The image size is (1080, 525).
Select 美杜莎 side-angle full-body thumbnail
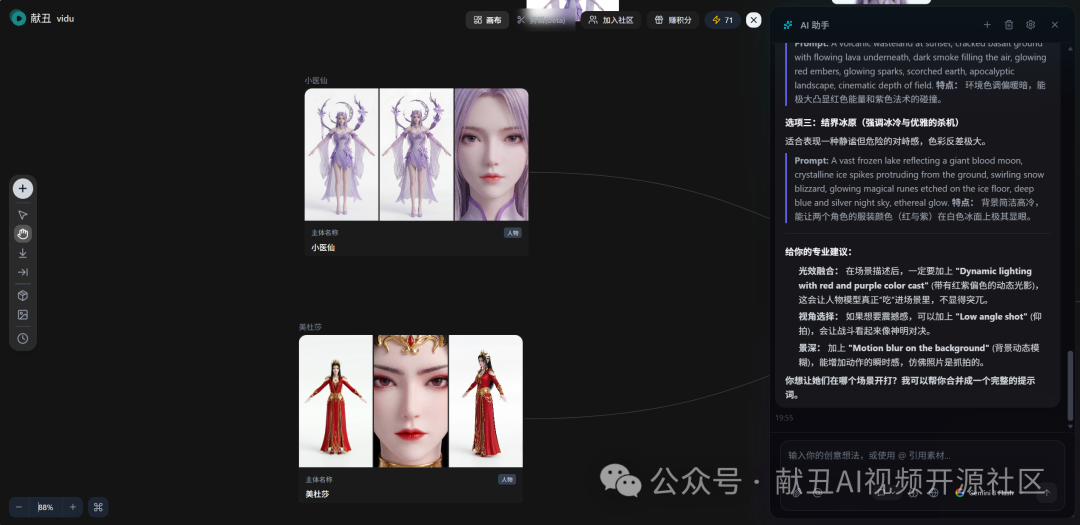pos(486,401)
